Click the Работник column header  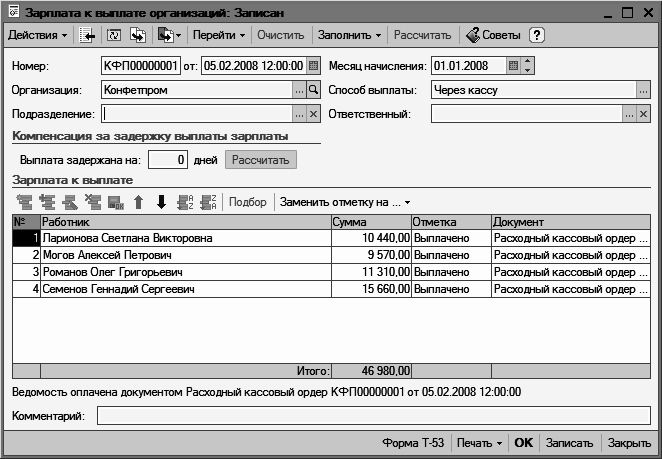tap(186, 222)
